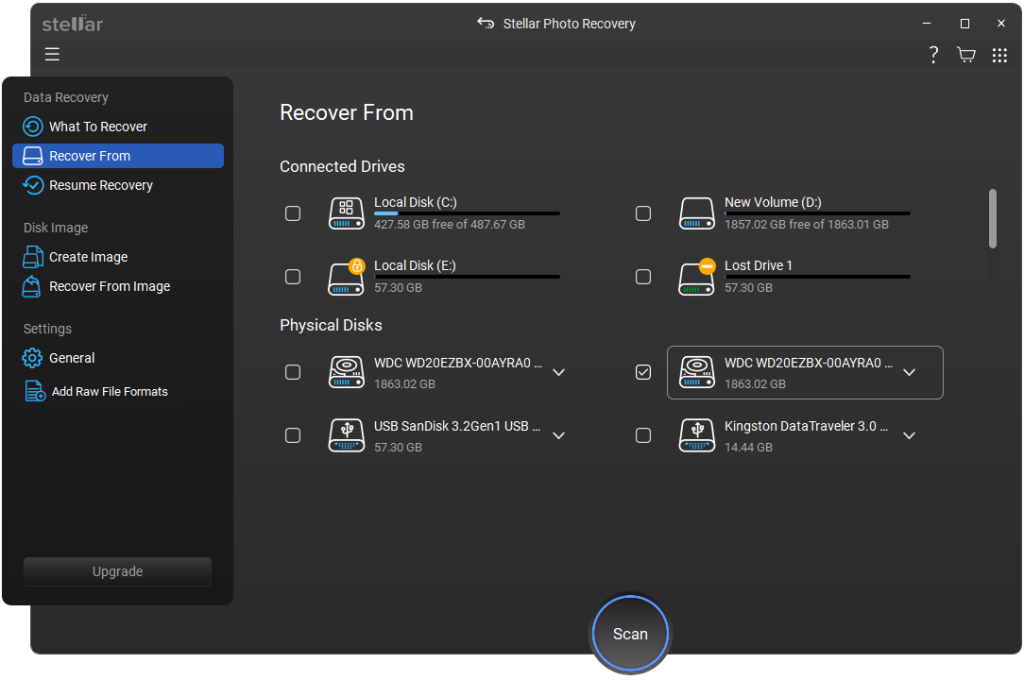
Task: Click the Lost Drive 1 icon
Action: click(x=697, y=277)
